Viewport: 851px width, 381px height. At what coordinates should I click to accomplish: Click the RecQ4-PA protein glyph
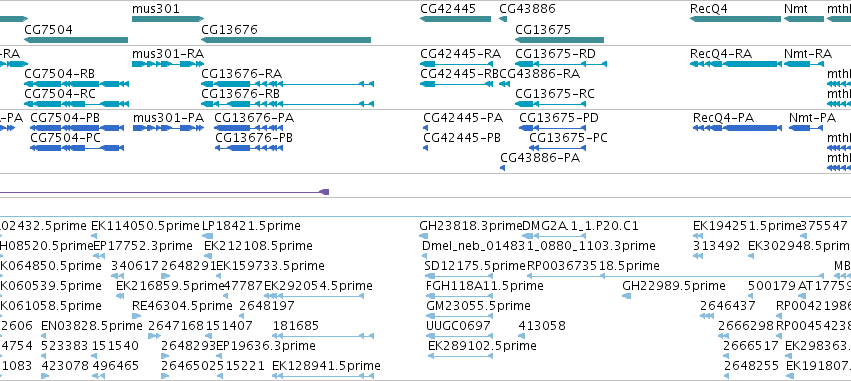[737, 128]
